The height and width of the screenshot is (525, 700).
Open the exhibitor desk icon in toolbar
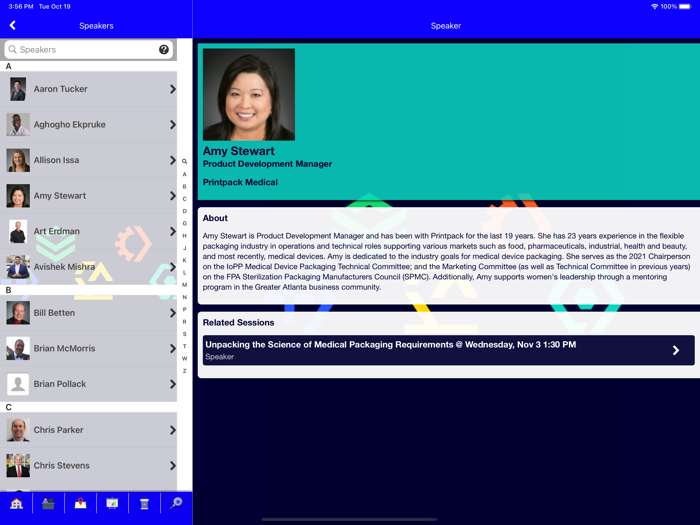[x=48, y=504]
